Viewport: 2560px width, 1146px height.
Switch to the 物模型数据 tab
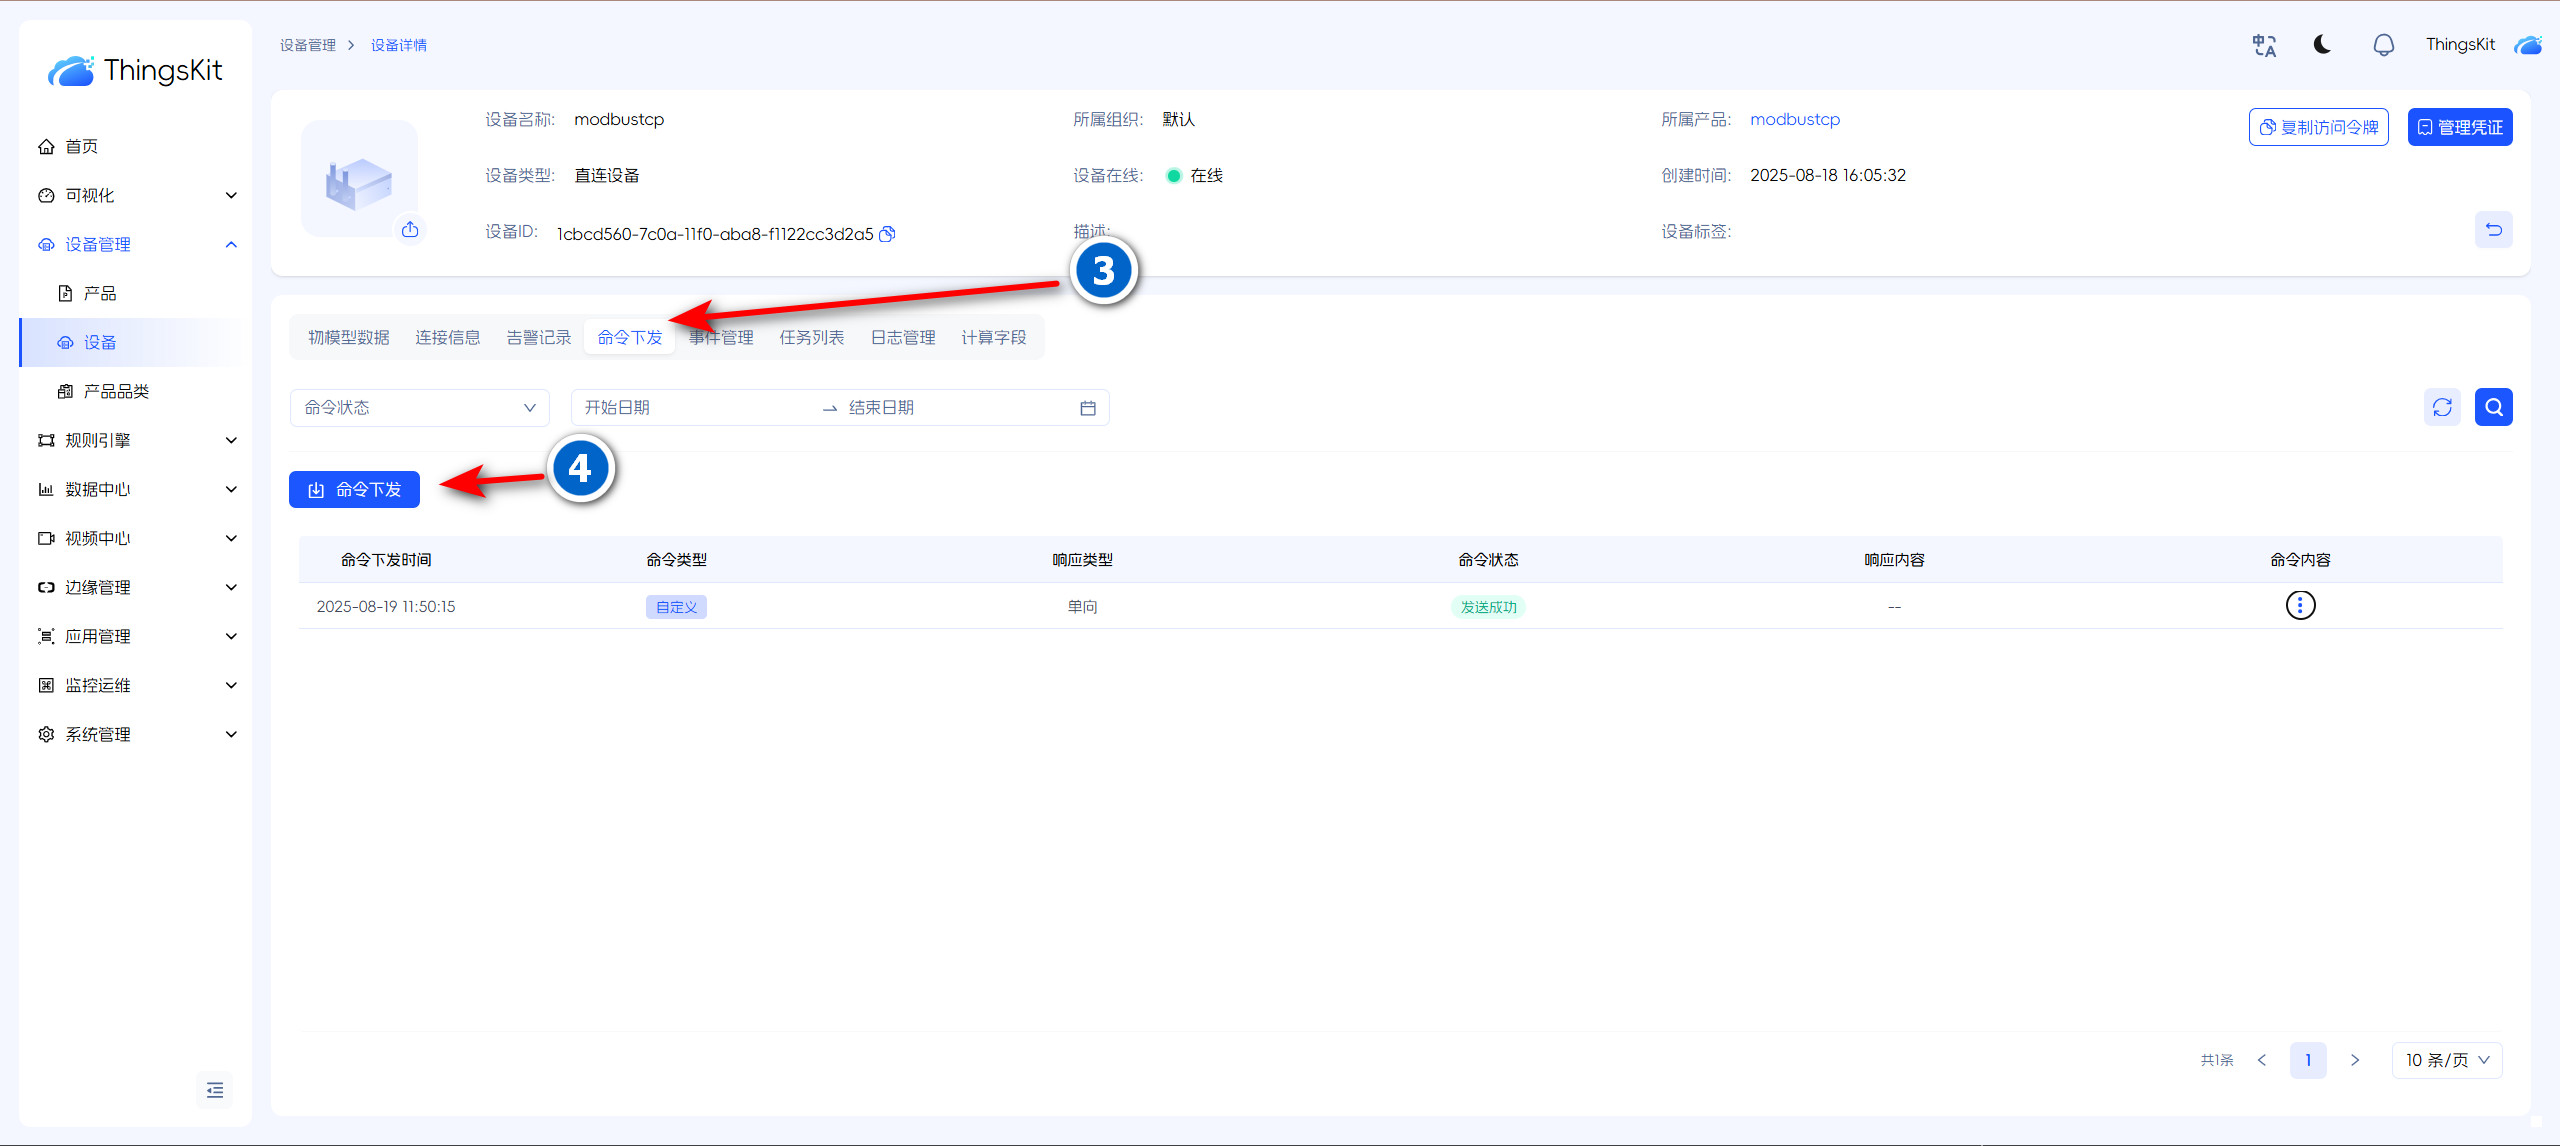point(348,338)
